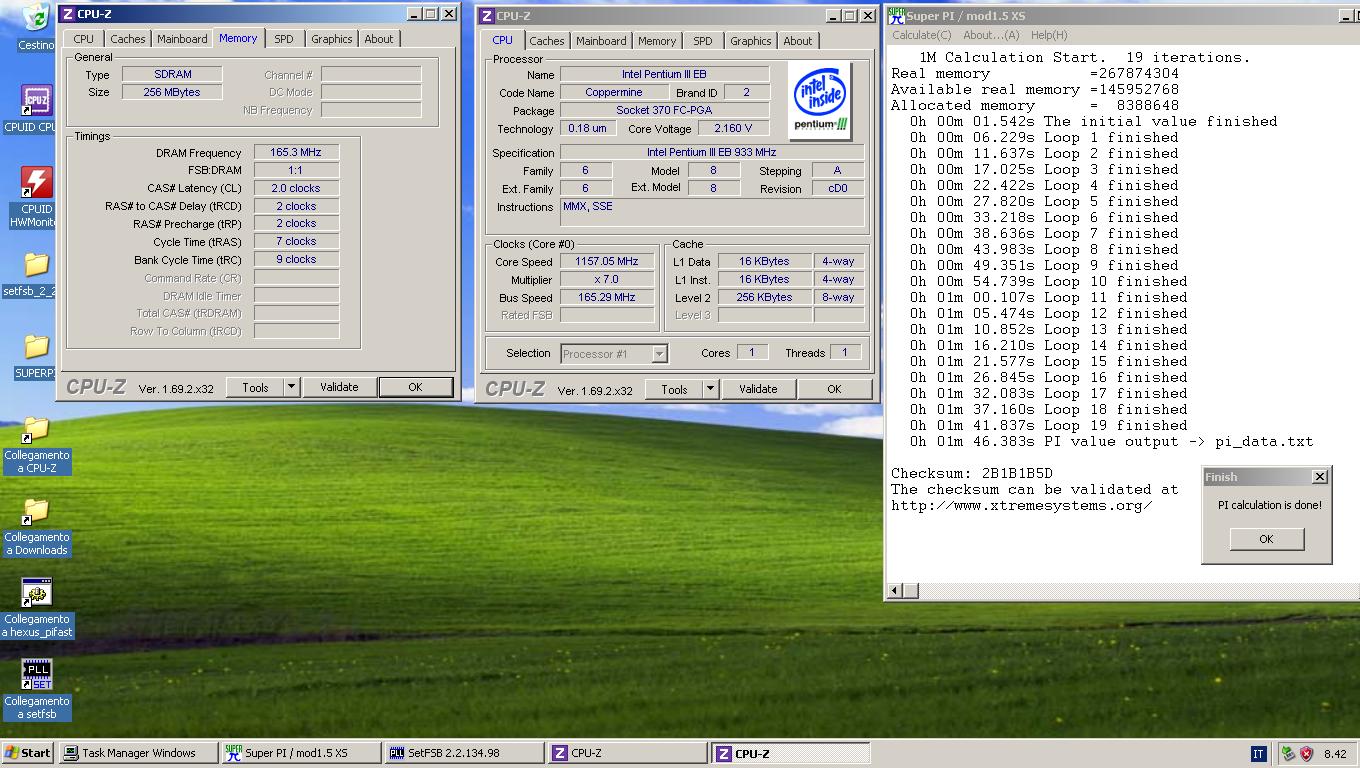1360x768 pixels.
Task: Click OK in right CPU-Z CPU window
Action: point(834,389)
